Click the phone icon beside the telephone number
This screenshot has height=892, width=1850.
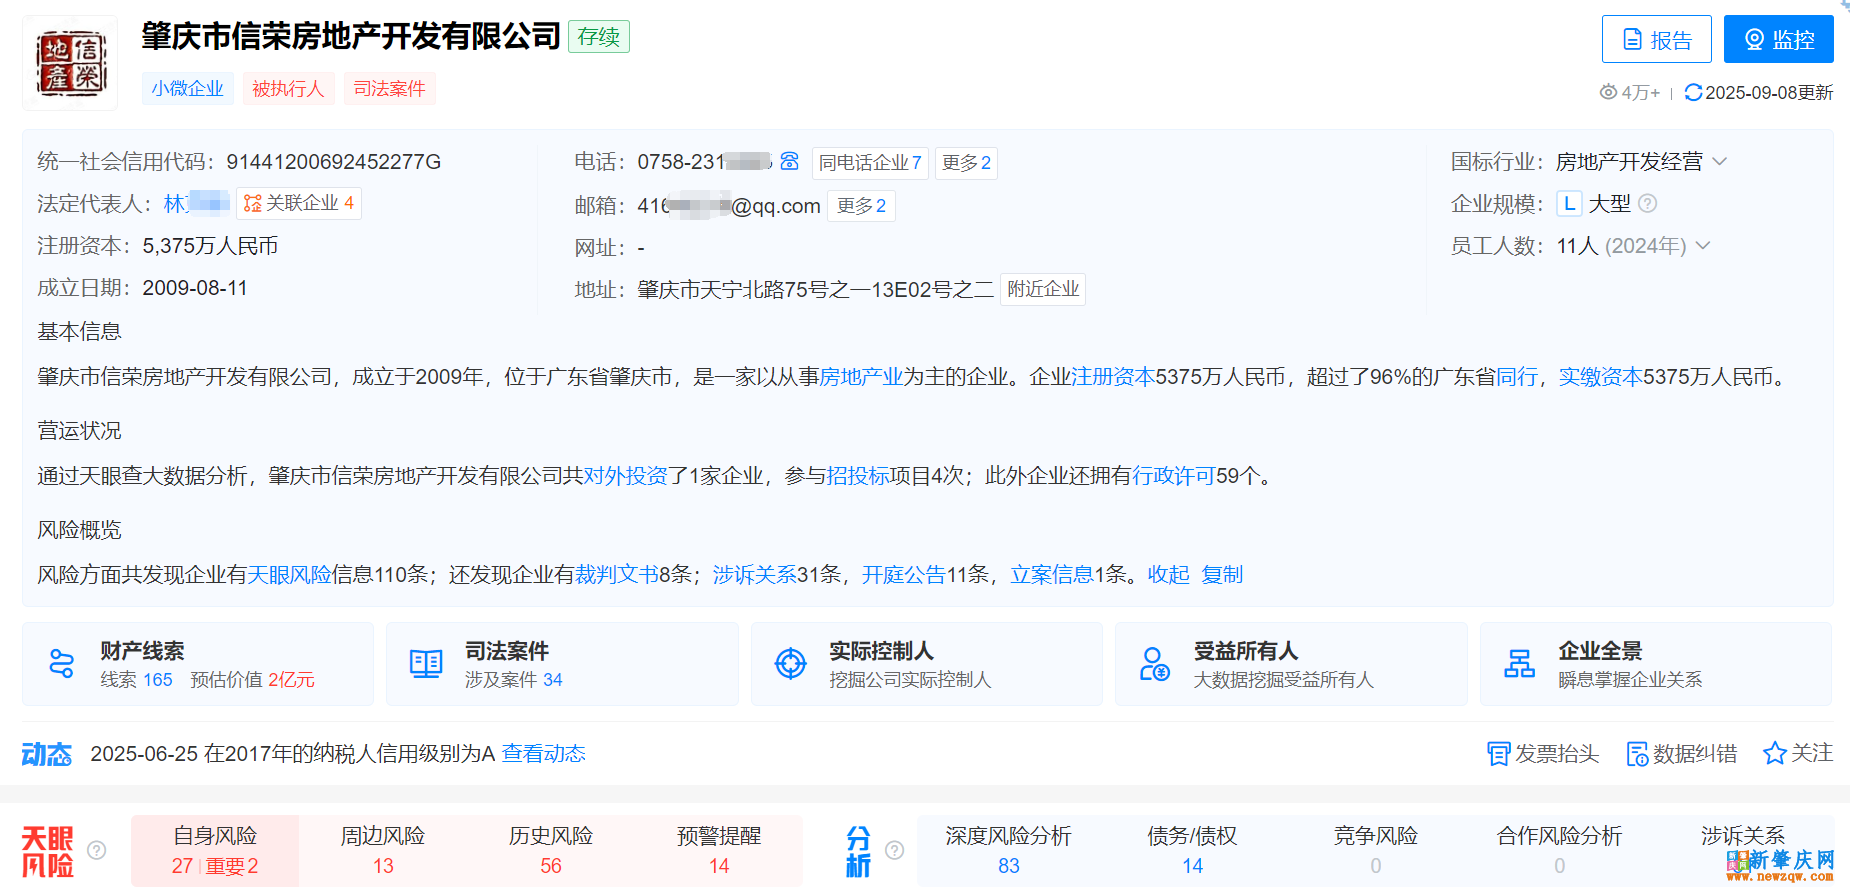click(789, 161)
